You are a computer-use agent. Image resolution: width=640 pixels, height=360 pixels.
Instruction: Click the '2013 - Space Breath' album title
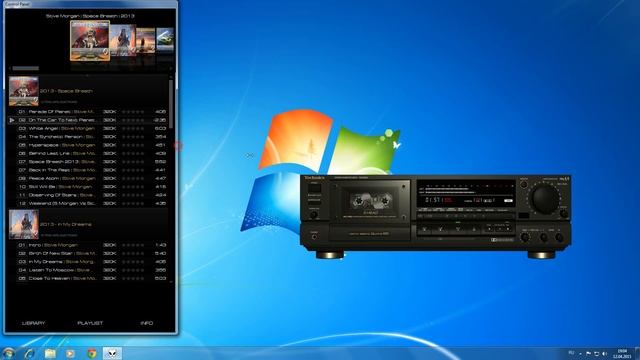click(x=66, y=91)
